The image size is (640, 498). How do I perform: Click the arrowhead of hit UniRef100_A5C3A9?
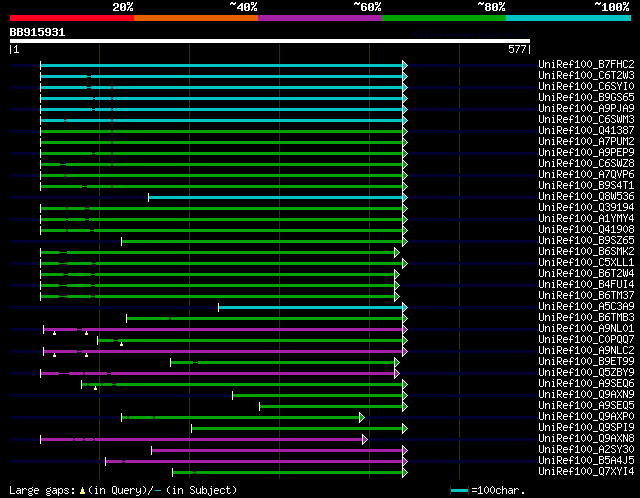pos(405,307)
